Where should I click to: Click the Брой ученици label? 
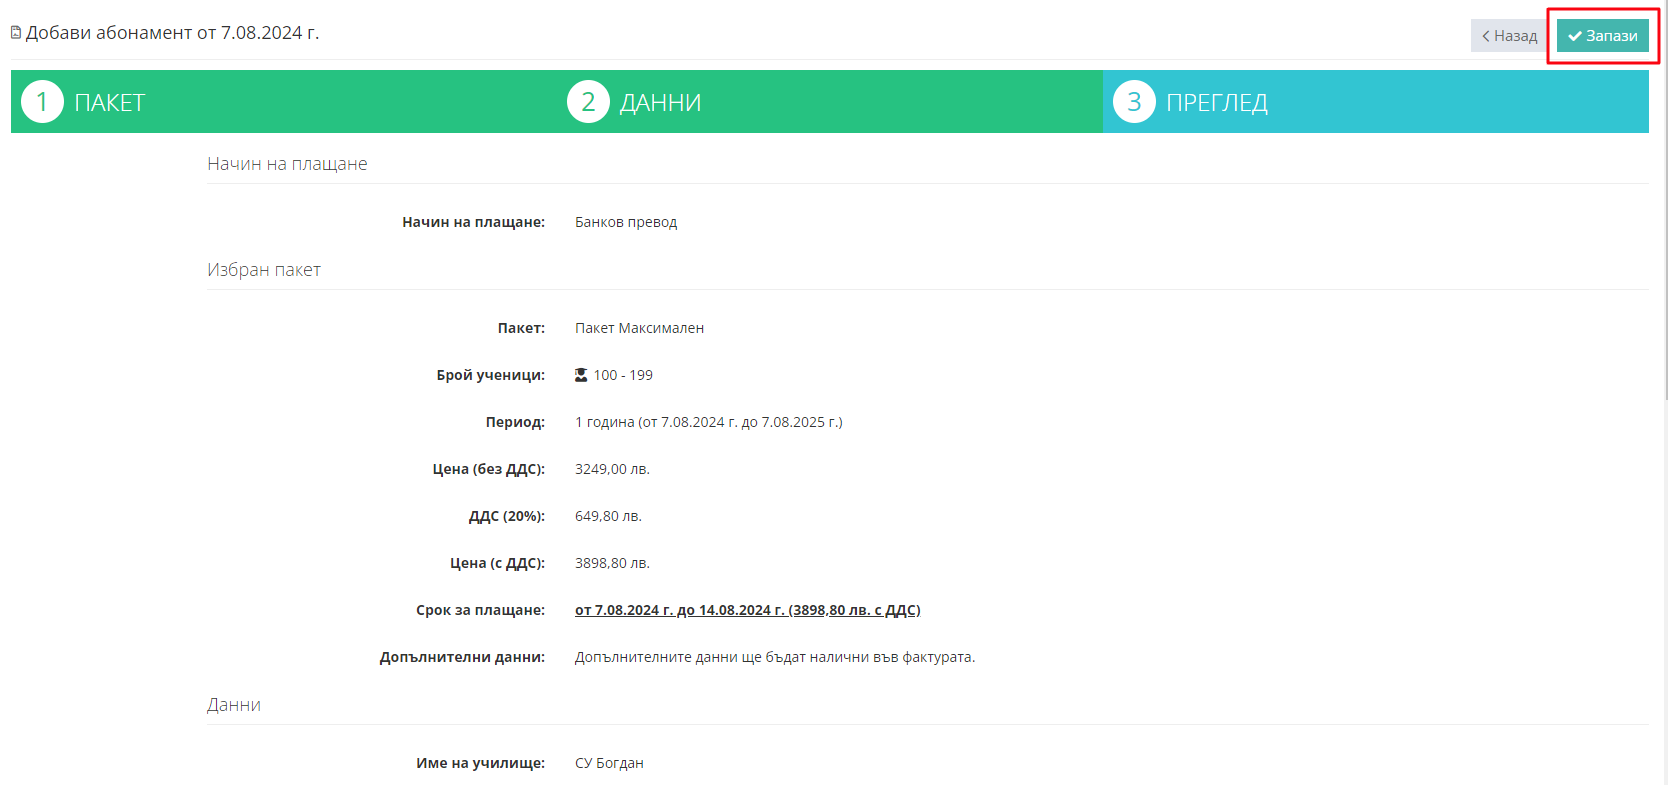pyautogui.click(x=490, y=375)
